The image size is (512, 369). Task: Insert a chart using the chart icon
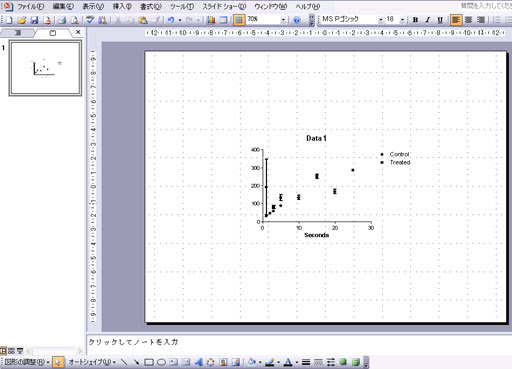tap(211, 20)
